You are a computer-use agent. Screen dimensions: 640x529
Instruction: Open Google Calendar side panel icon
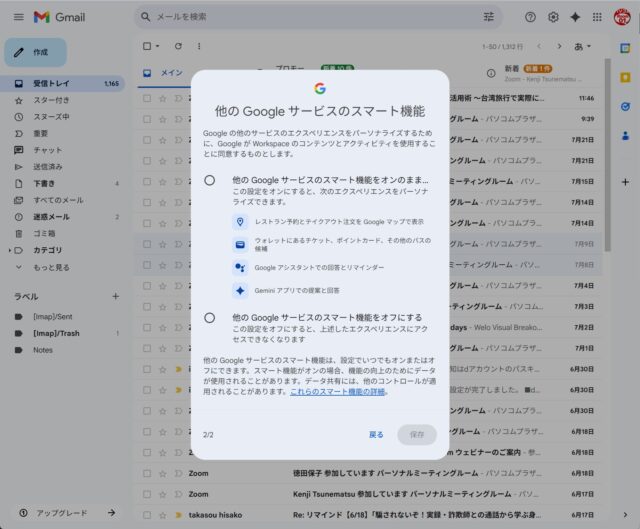(x=625, y=48)
